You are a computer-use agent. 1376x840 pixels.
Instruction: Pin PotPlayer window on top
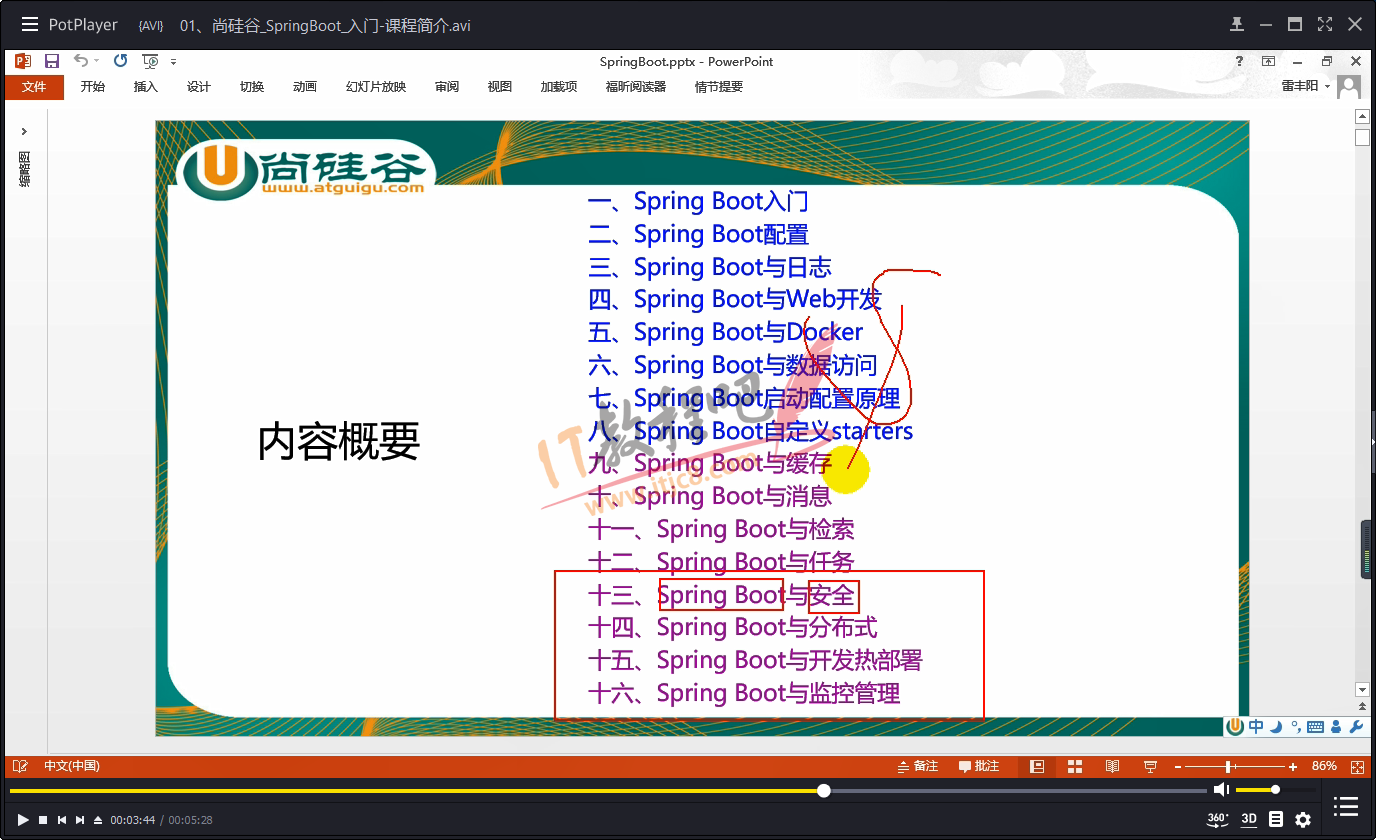point(1237,24)
